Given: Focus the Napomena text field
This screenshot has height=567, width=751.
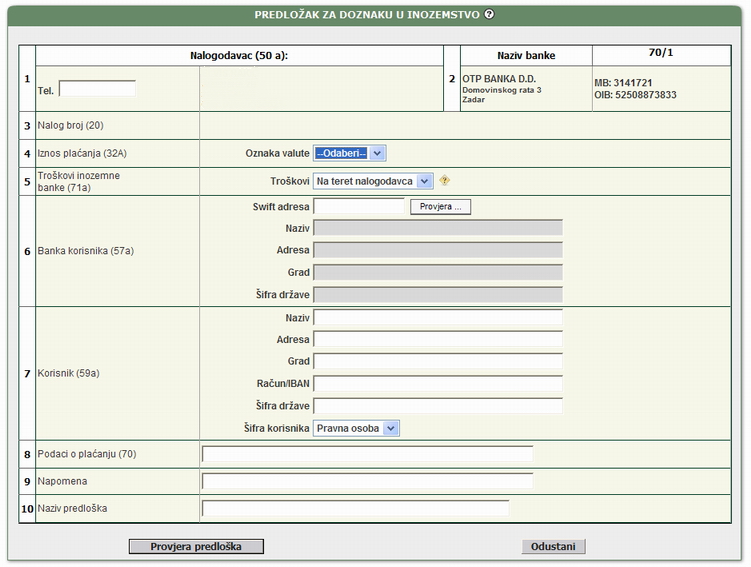Looking at the screenshot, I should coord(367,482).
